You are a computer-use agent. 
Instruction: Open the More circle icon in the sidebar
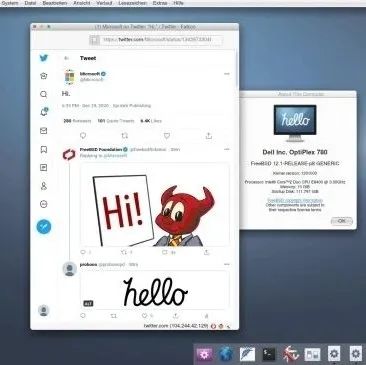pos(44,204)
